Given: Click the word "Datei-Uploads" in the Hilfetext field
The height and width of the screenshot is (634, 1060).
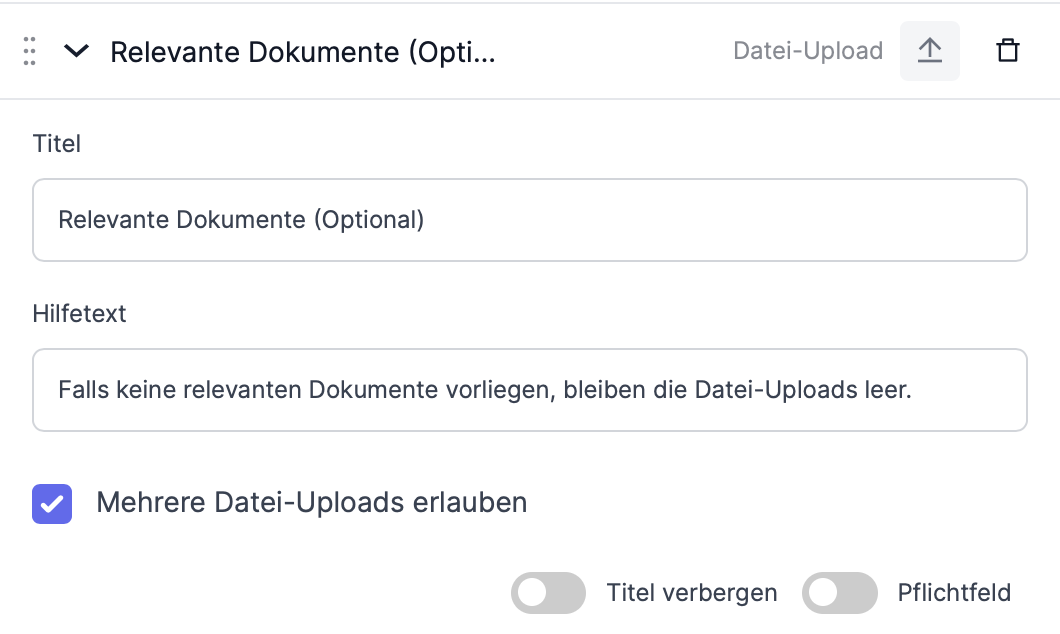Looking at the screenshot, I should pyautogui.click(x=776, y=390).
